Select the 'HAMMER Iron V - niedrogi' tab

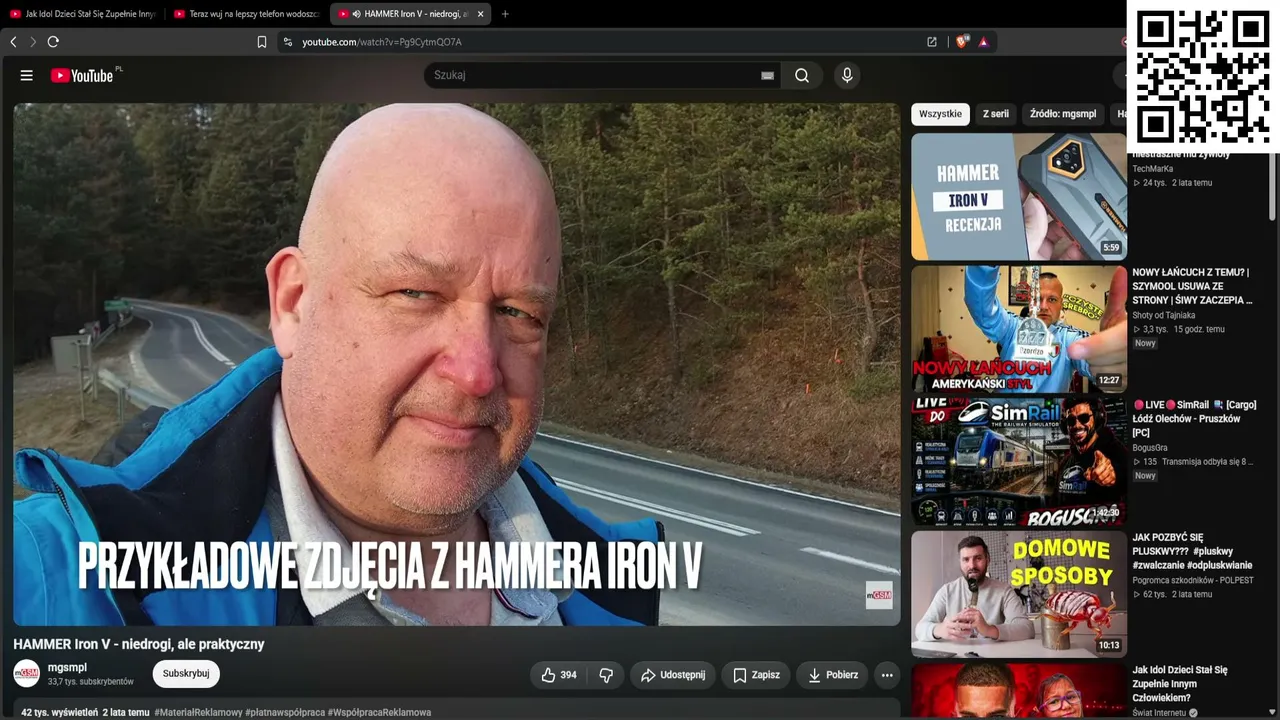[410, 14]
